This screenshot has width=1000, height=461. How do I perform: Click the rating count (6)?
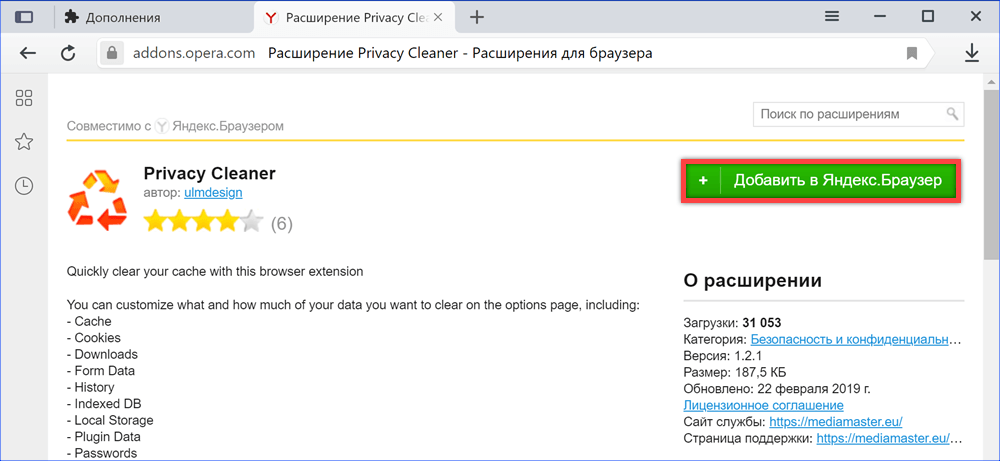pyautogui.click(x=282, y=224)
